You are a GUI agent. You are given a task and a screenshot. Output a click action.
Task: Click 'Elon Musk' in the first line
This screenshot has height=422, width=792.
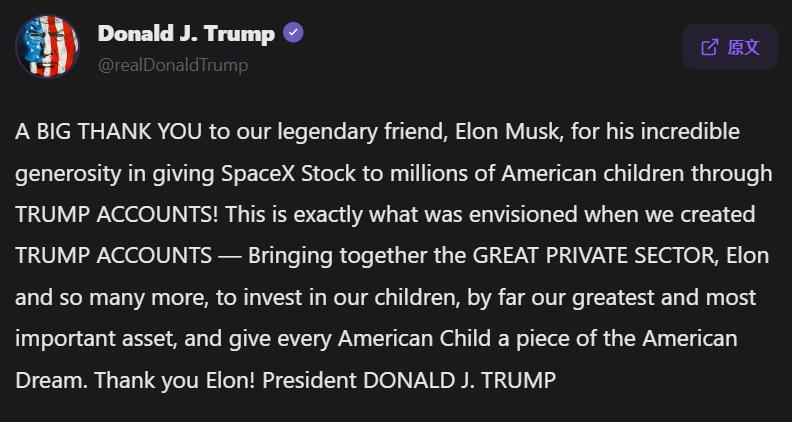tap(510, 132)
